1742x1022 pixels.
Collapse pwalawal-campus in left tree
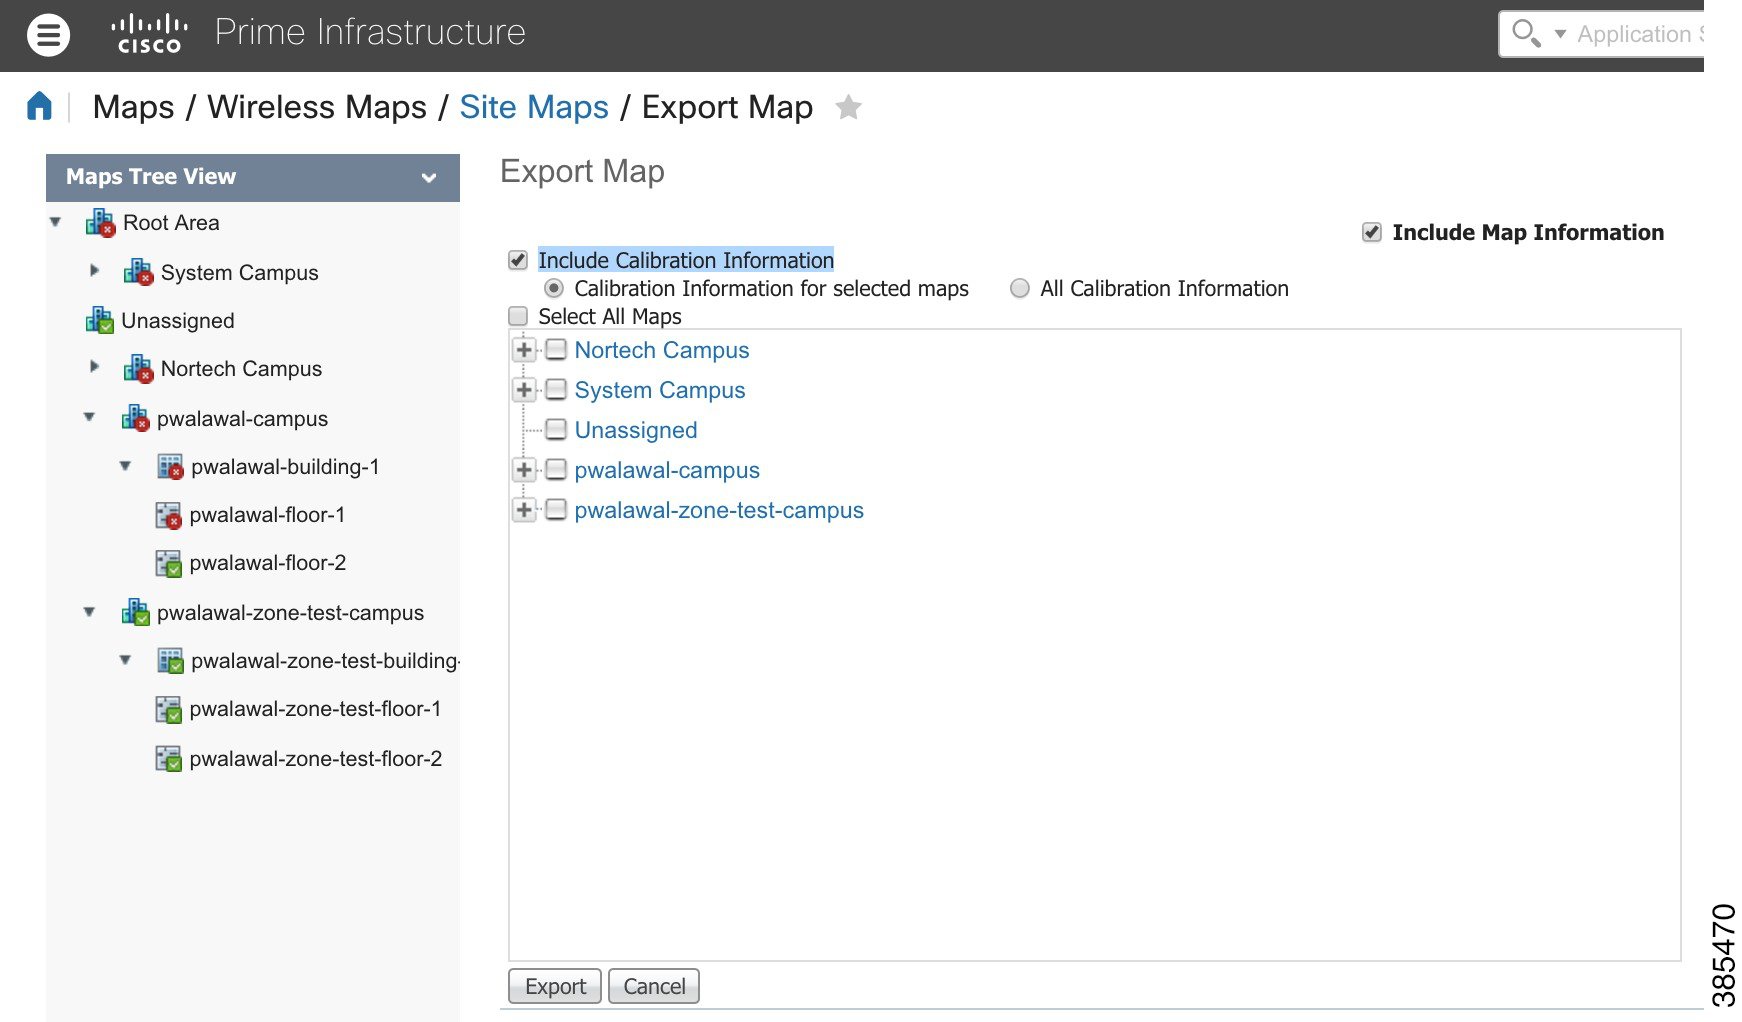point(89,417)
